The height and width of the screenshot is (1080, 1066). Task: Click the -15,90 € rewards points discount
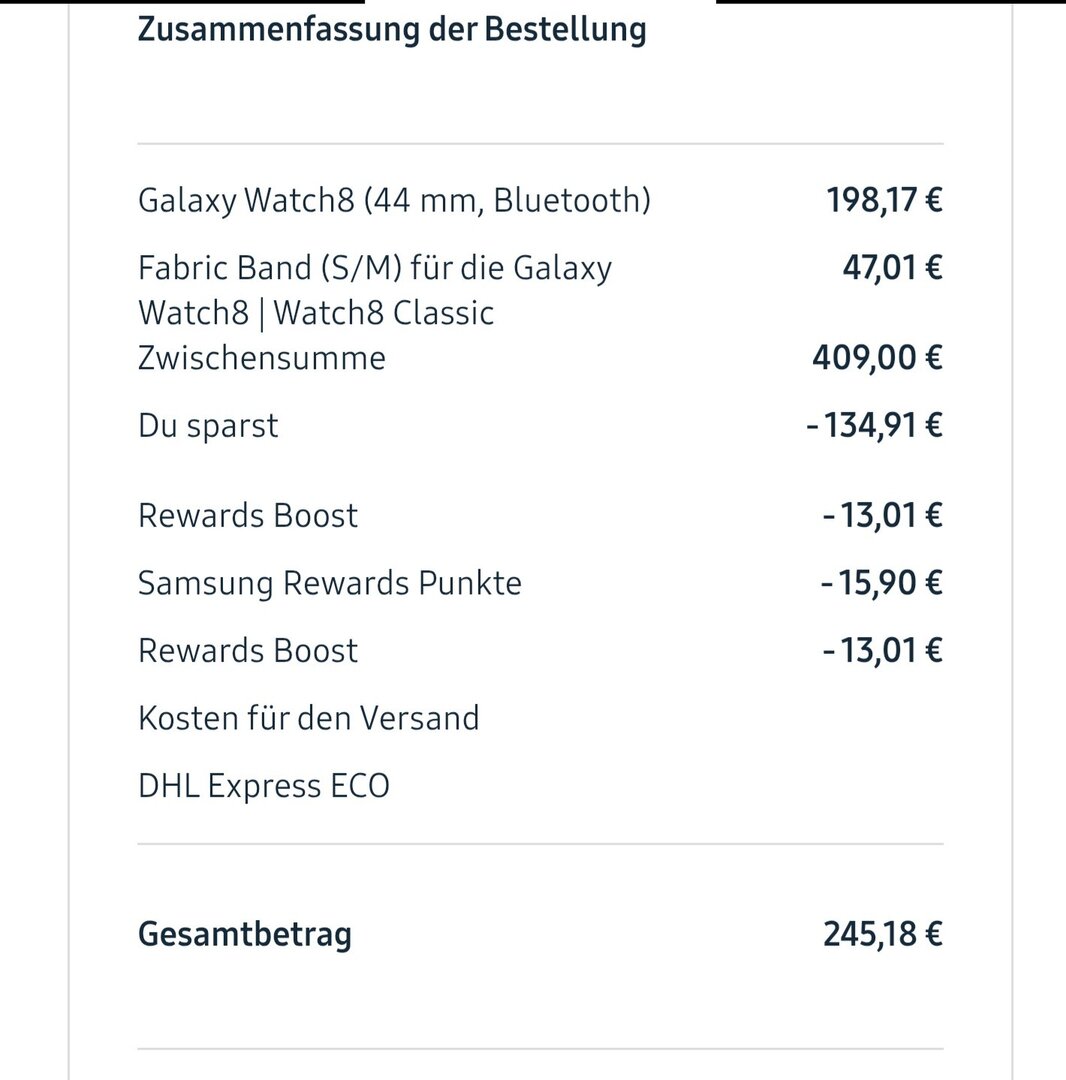click(881, 583)
